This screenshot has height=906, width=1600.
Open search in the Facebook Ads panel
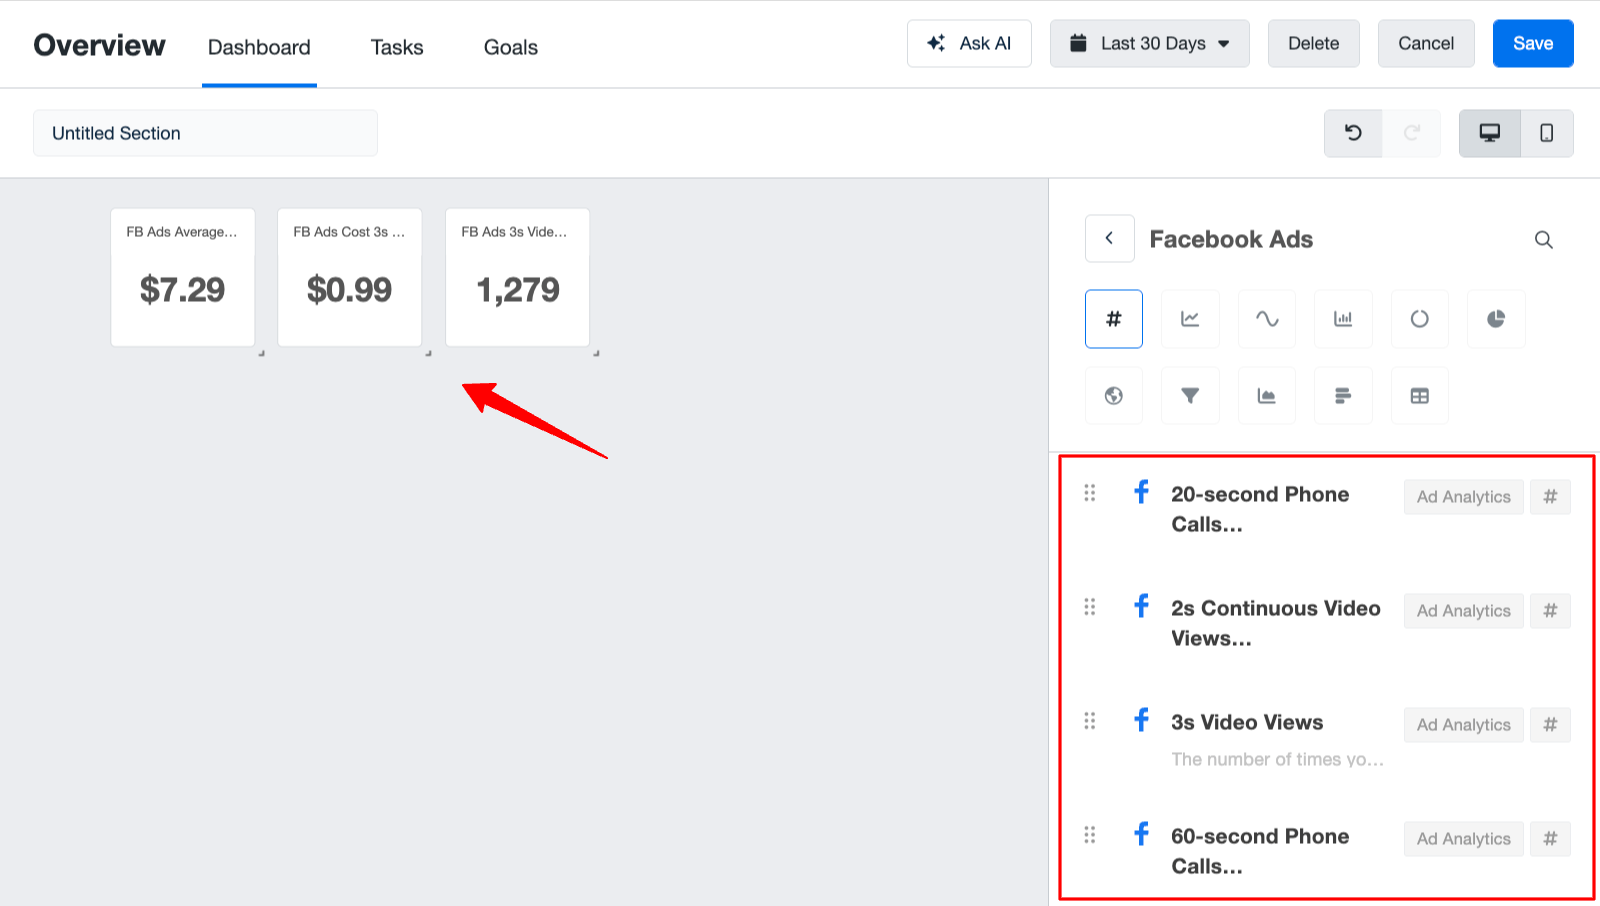click(1543, 240)
